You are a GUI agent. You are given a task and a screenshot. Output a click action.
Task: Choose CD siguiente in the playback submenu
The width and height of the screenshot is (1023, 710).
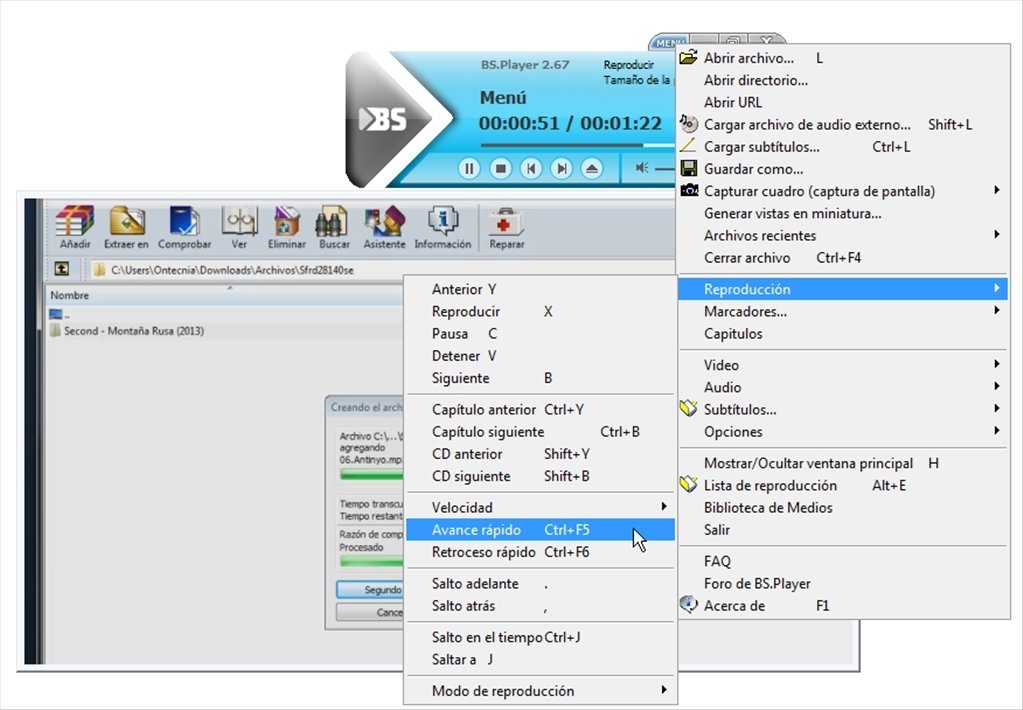point(540,476)
